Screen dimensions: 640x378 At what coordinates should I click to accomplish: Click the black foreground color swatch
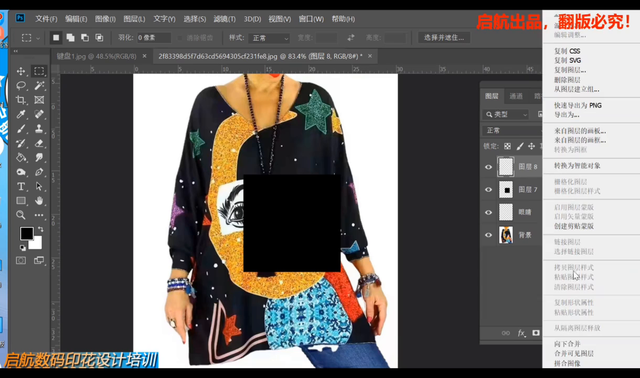[27, 233]
